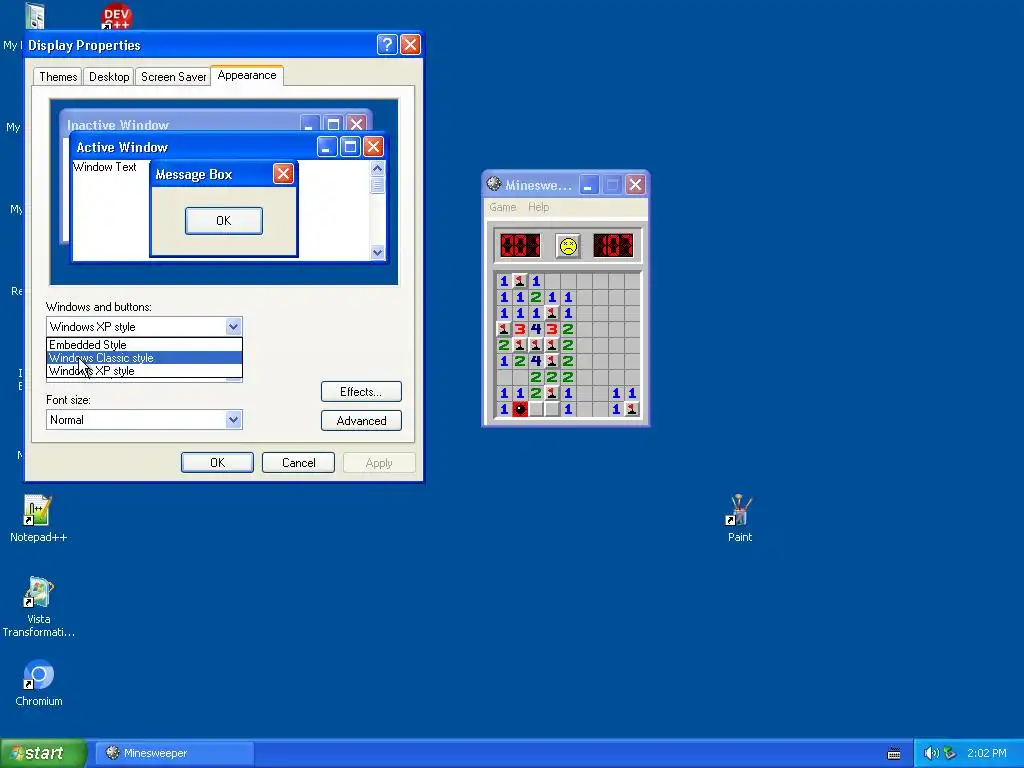Switch to the Themes tab
Image resolution: width=1024 pixels, height=768 pixels.
(x=58, y=76)
